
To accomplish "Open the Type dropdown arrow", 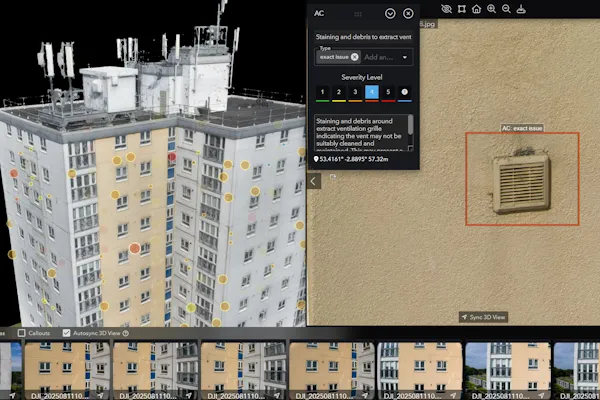I will [x=404, y=57].
